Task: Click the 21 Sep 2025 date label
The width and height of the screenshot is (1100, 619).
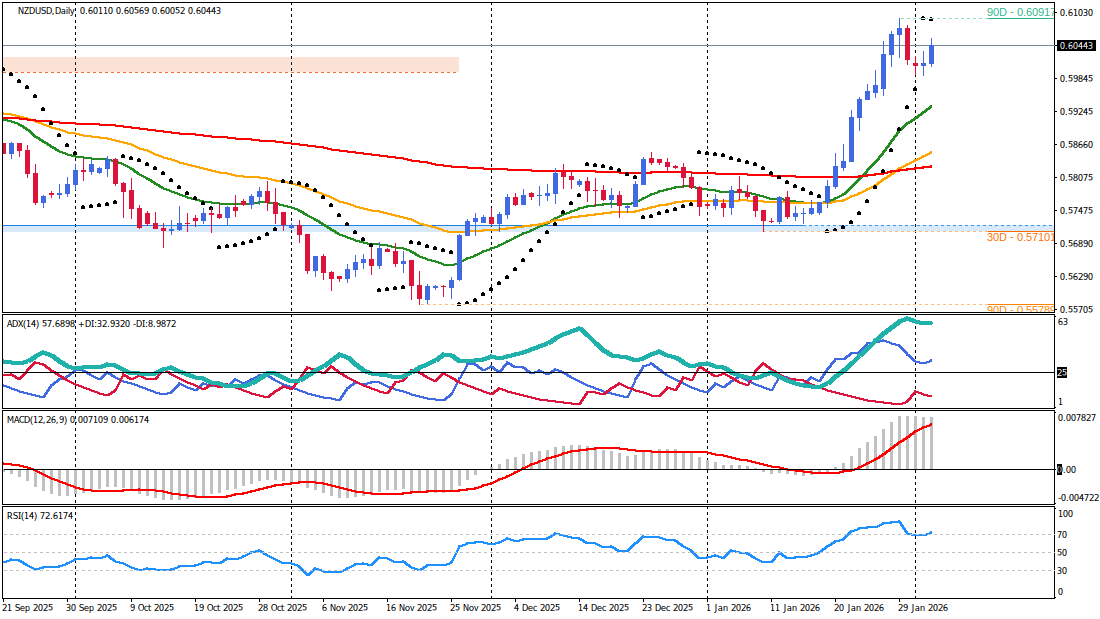Action: [x=28, y=608]
